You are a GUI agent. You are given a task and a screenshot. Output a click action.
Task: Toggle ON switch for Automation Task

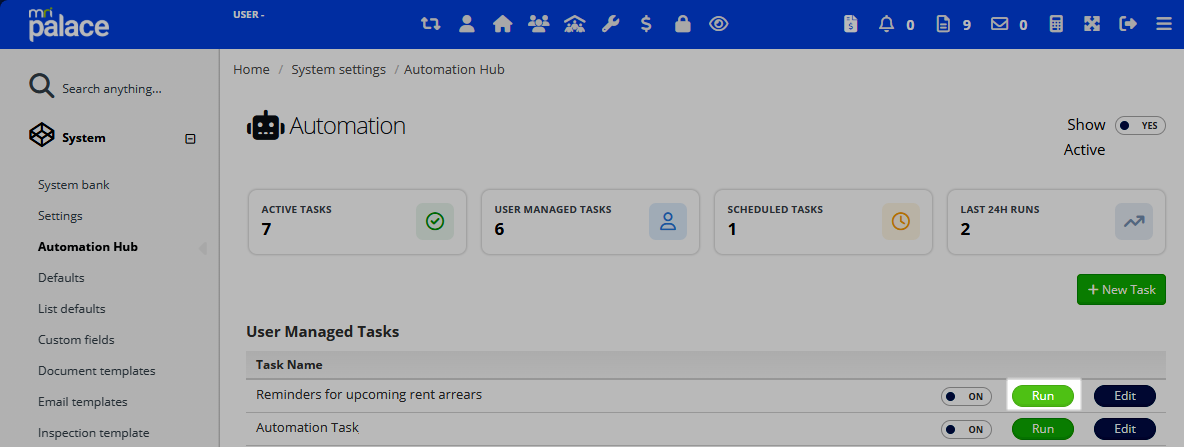pos(967,430)
